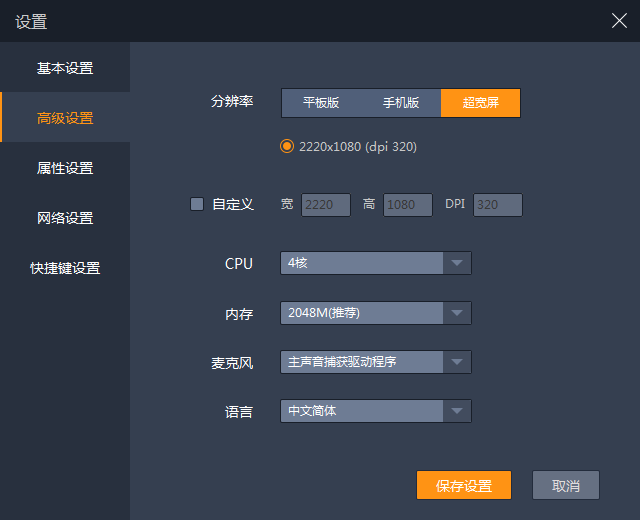Click the 高 height input field

point(407,205)
